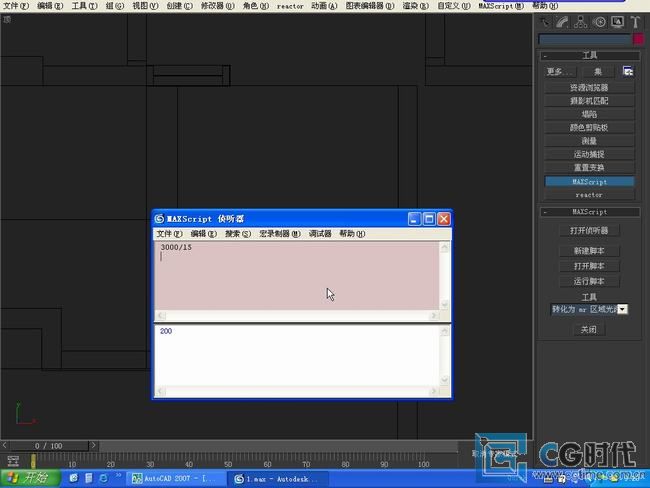Click the 集 button
Image resolution: width=650 pixels, height=488 pixels.
(x=597, y=72)
